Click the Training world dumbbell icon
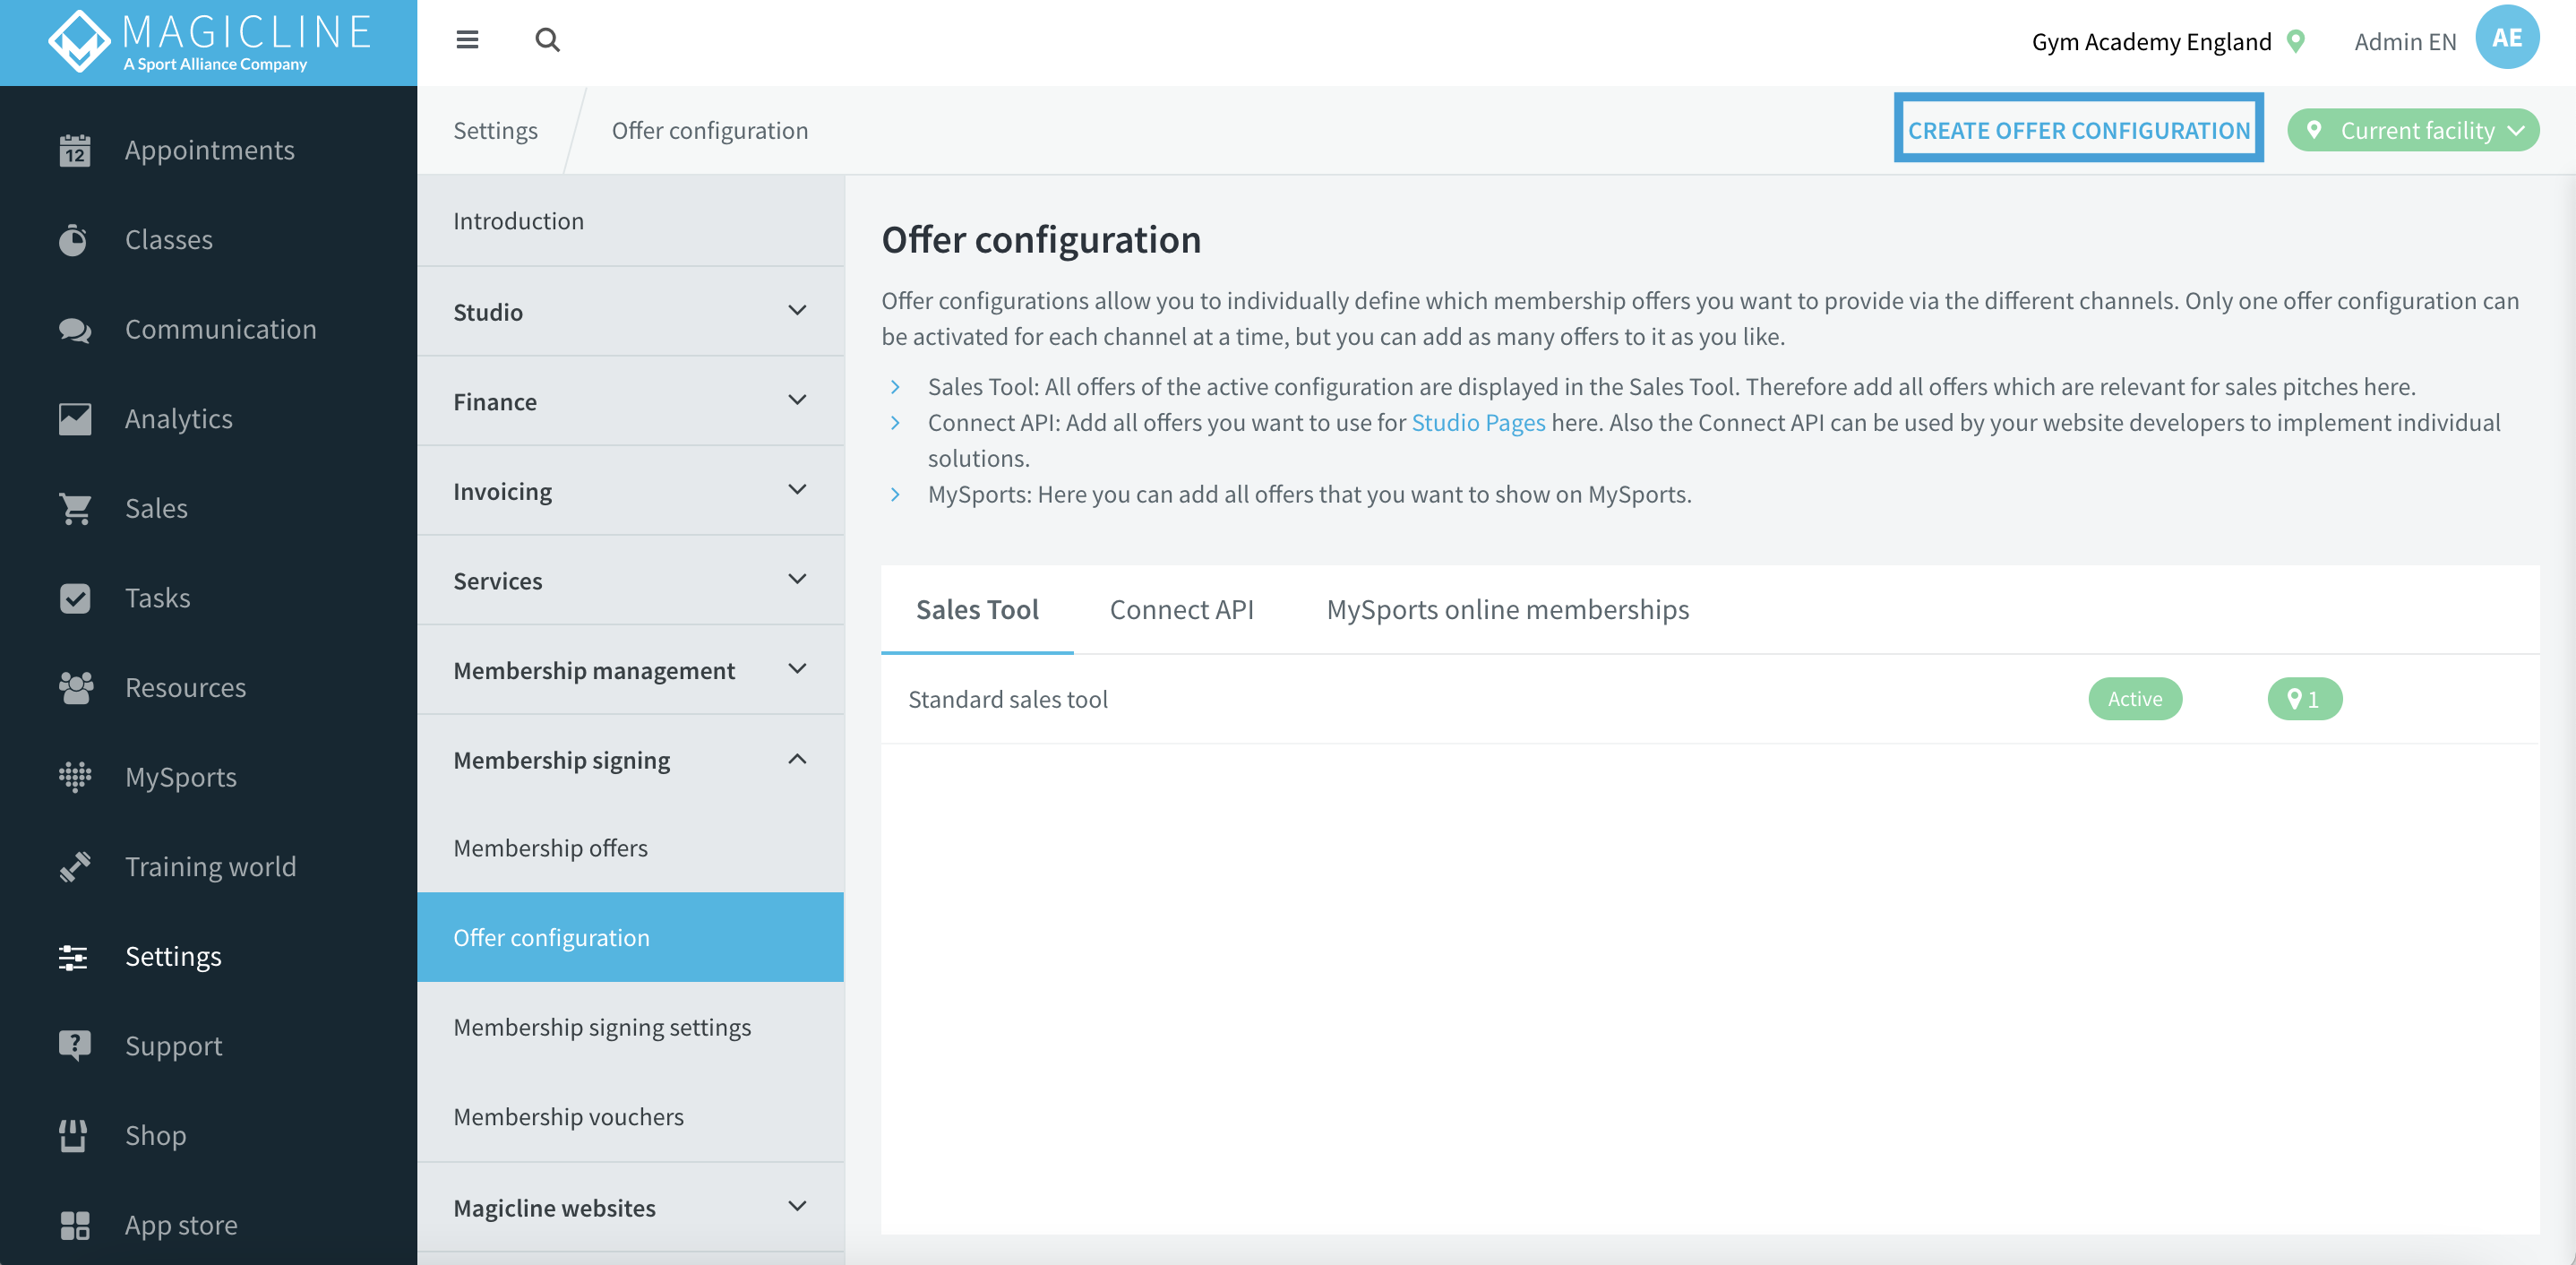 pos(75,867)
